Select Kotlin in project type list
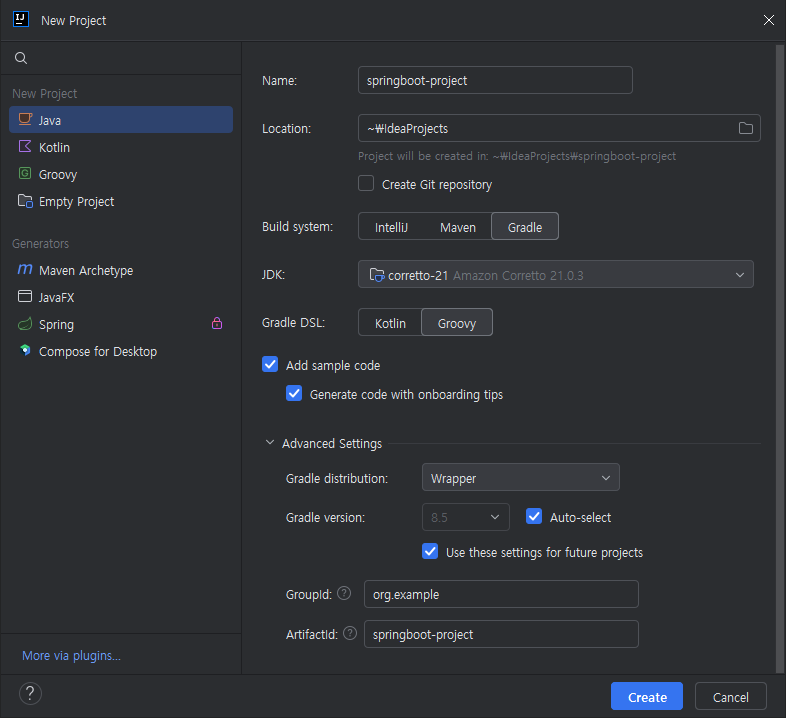786x718 pixels. tap(121, 147)
